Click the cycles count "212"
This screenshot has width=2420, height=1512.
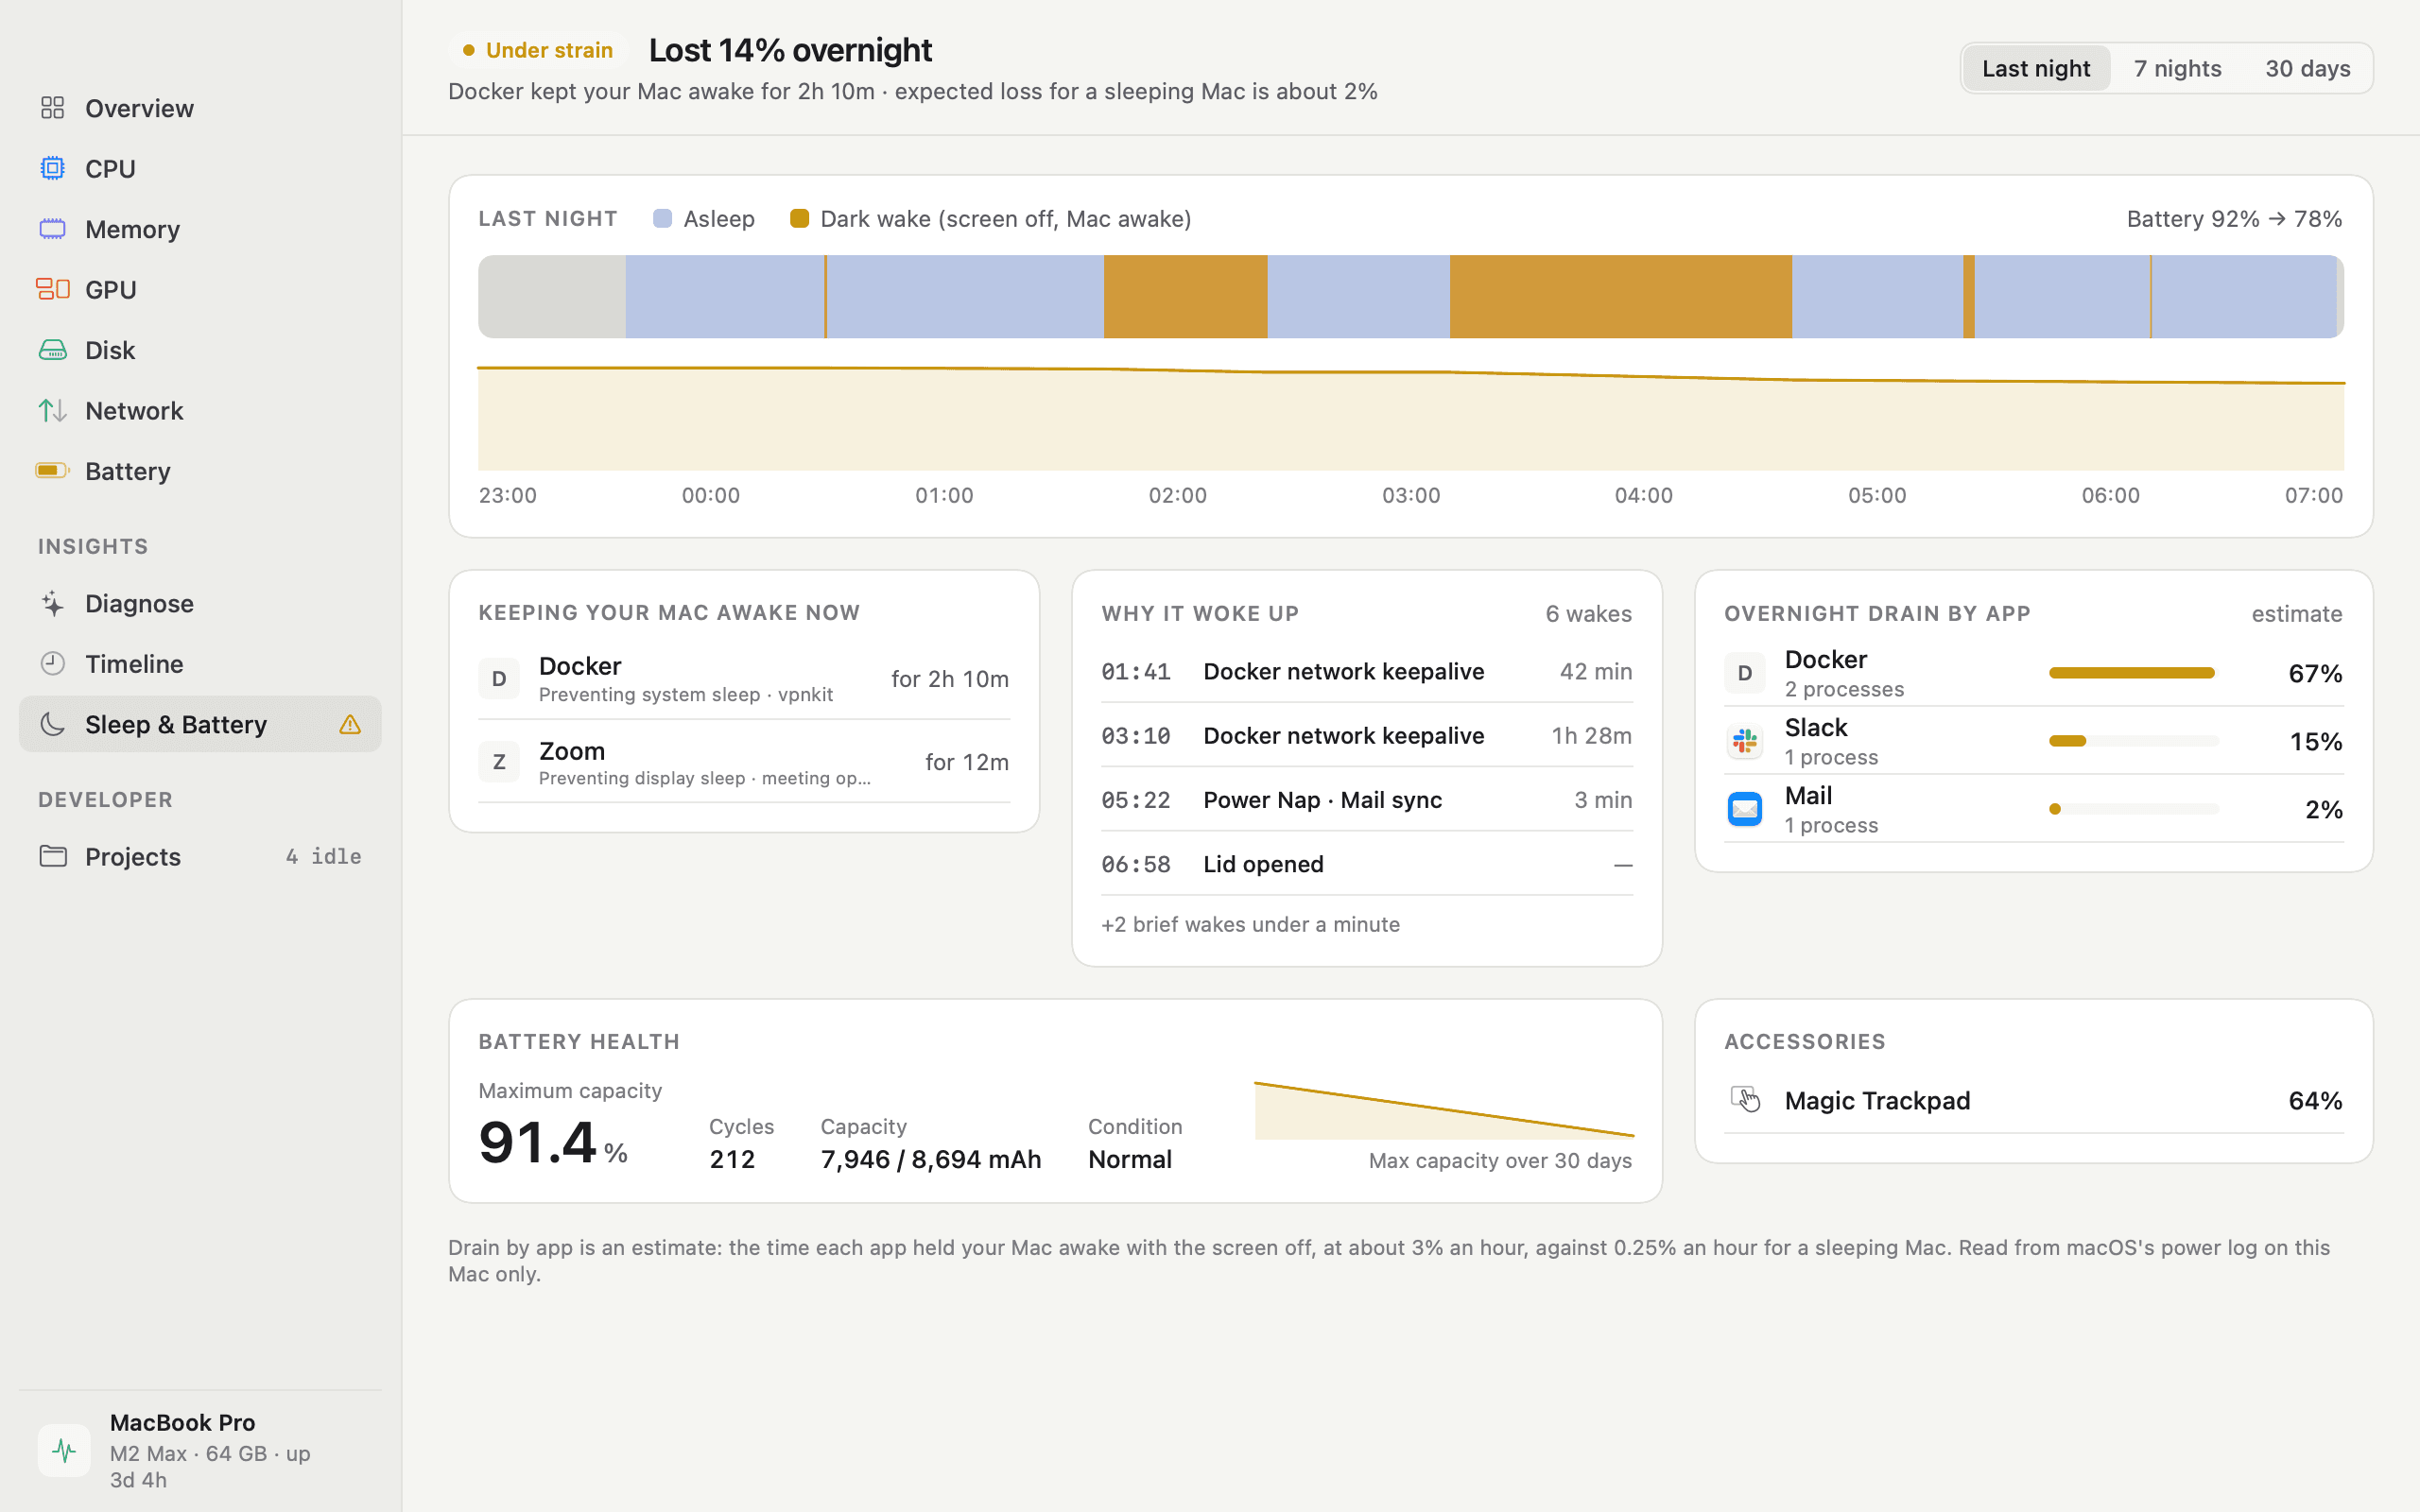coord(732,1159)
